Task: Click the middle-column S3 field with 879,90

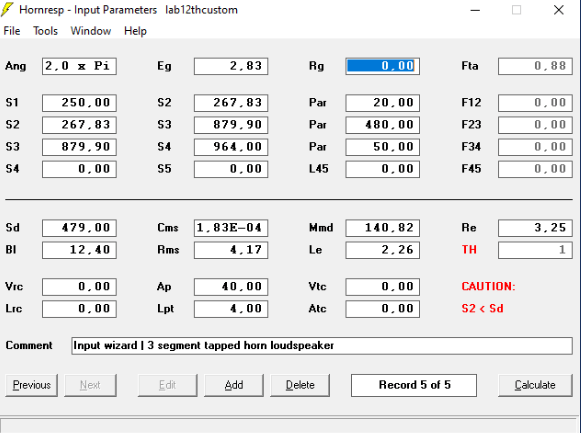Action: (231, 125)
